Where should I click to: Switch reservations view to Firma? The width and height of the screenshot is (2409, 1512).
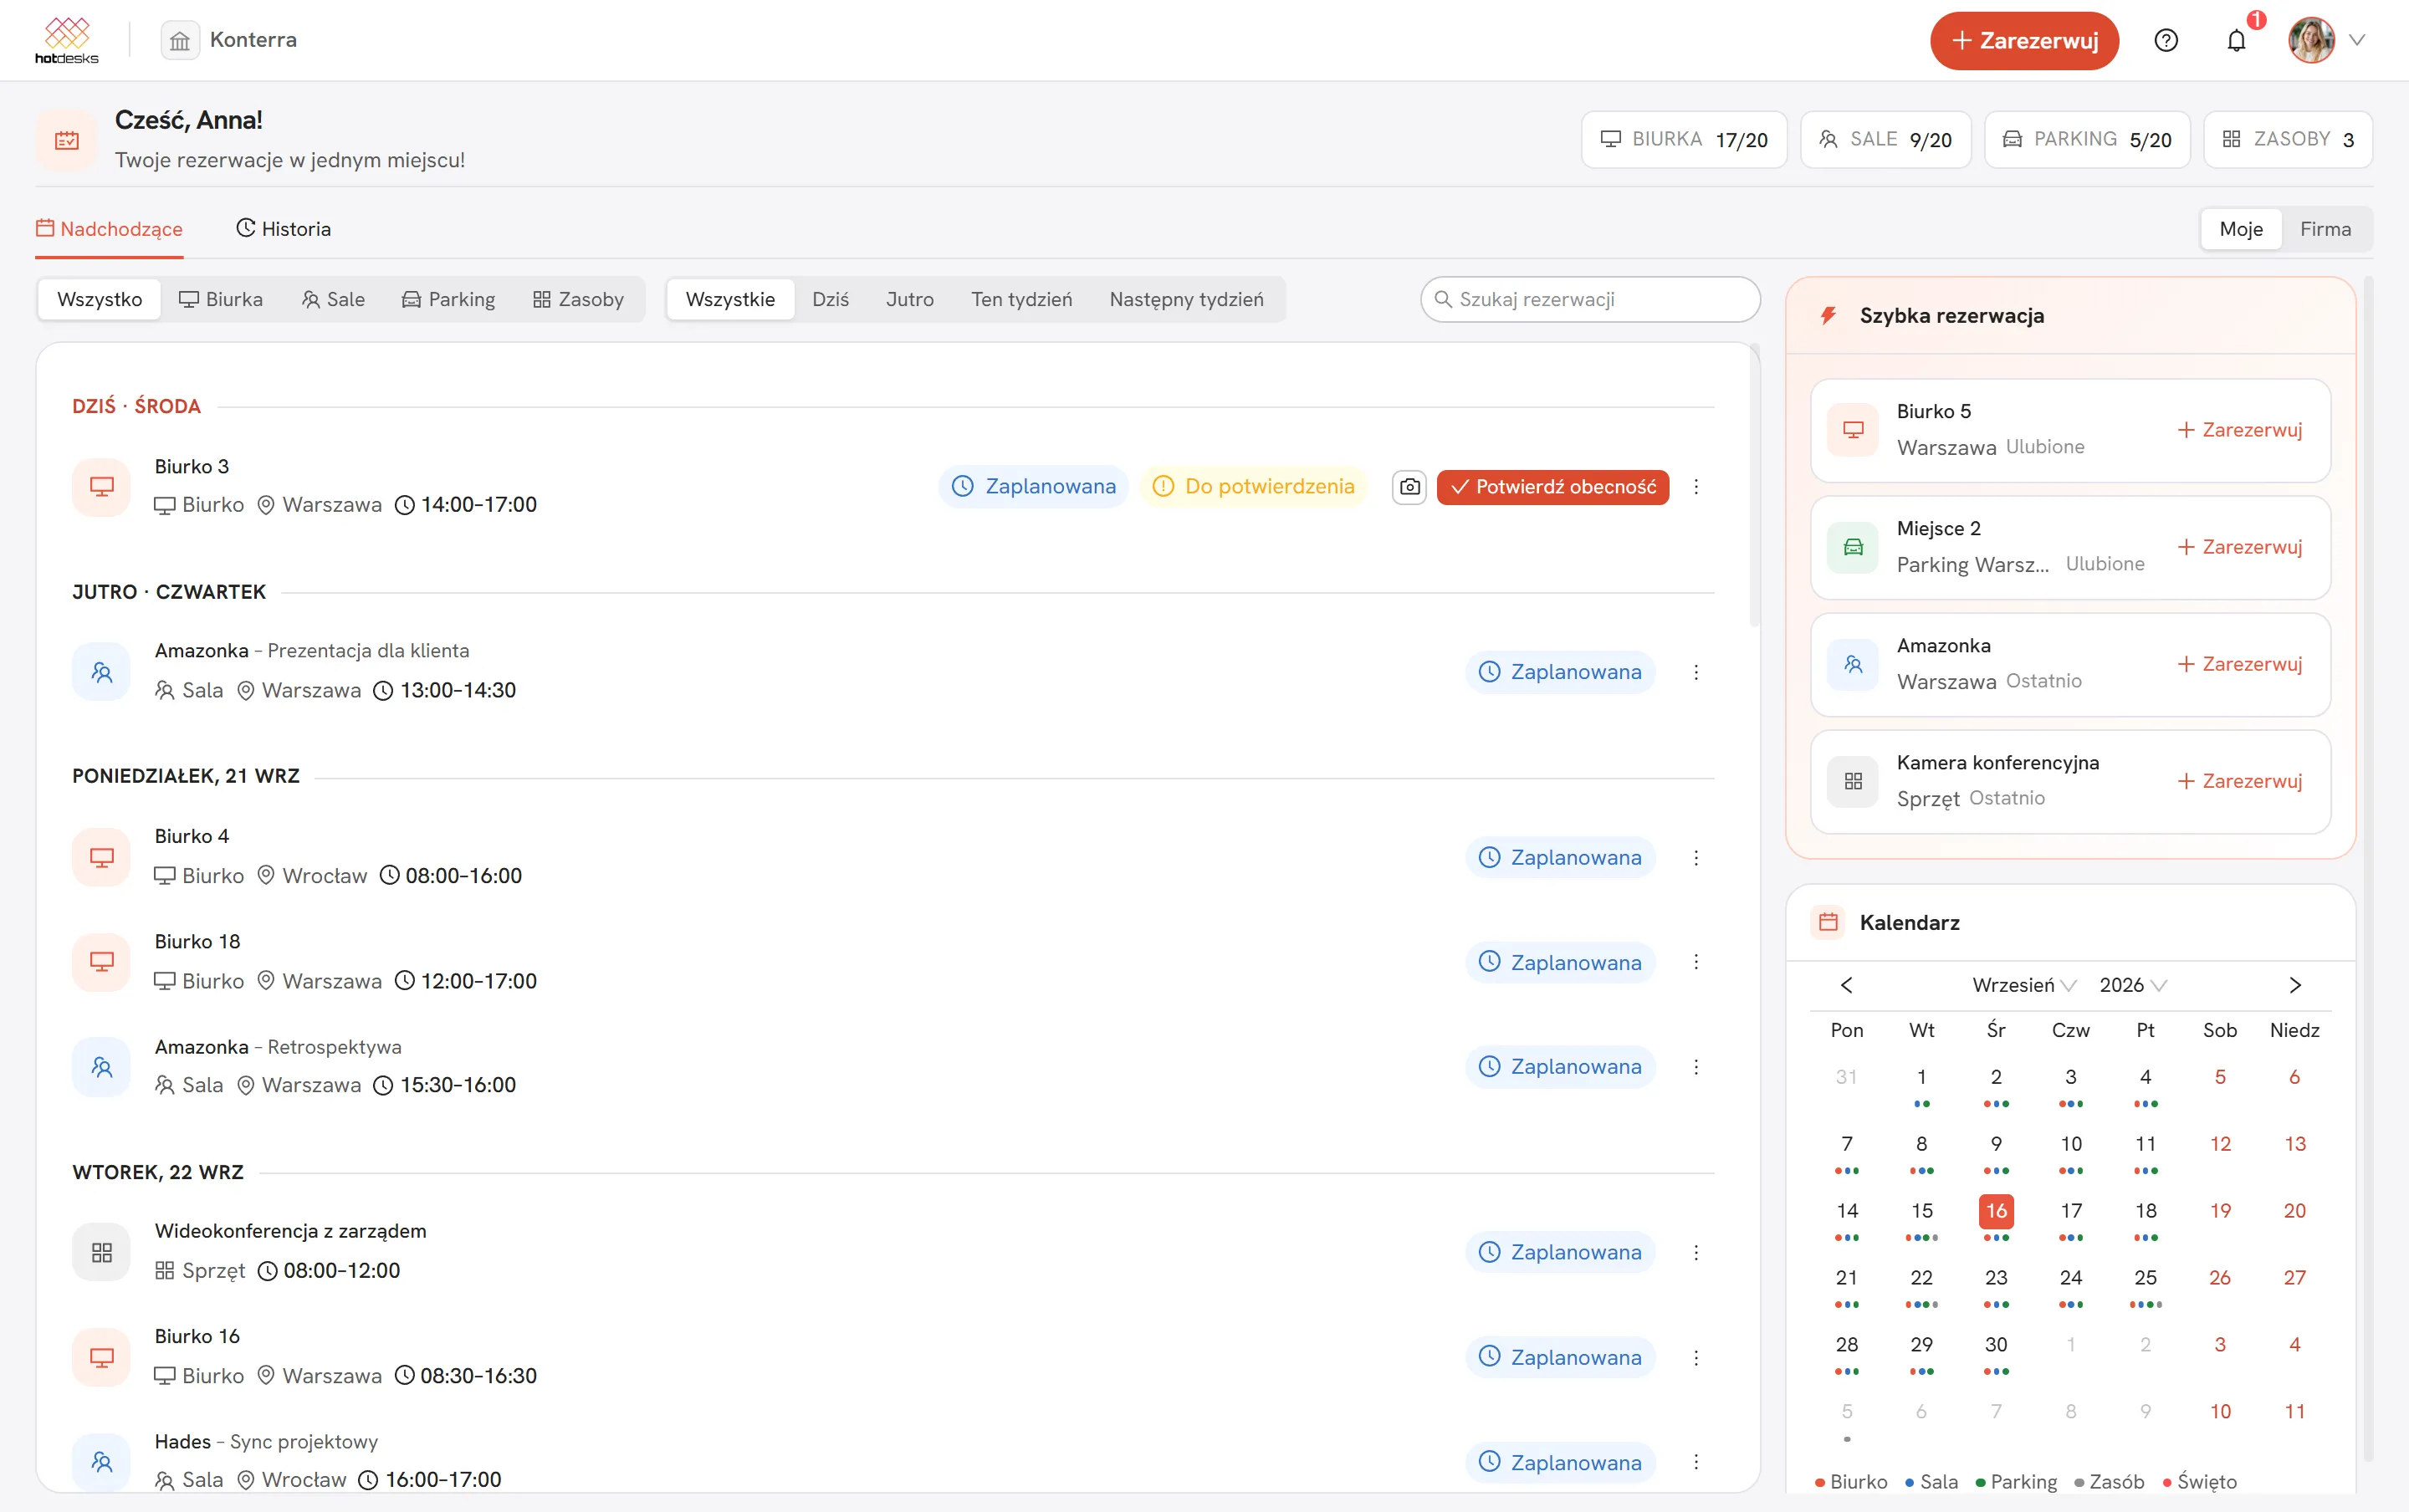coord(2325,229)
